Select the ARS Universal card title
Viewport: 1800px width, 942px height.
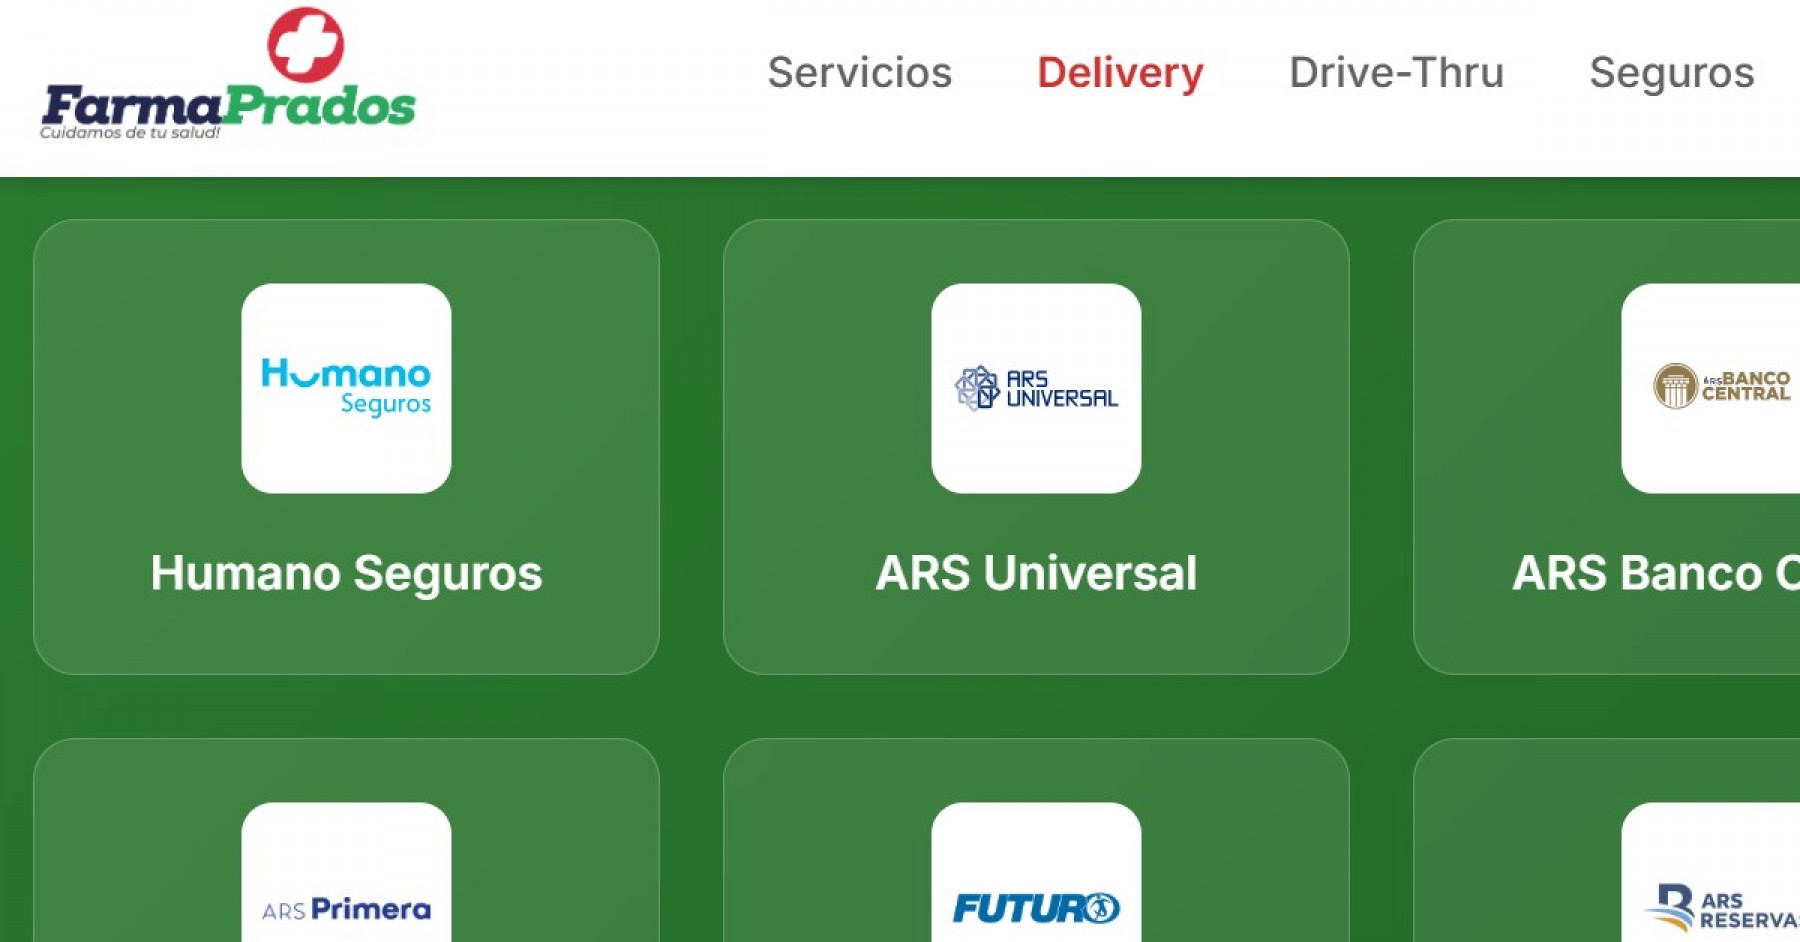(1036, 573)
